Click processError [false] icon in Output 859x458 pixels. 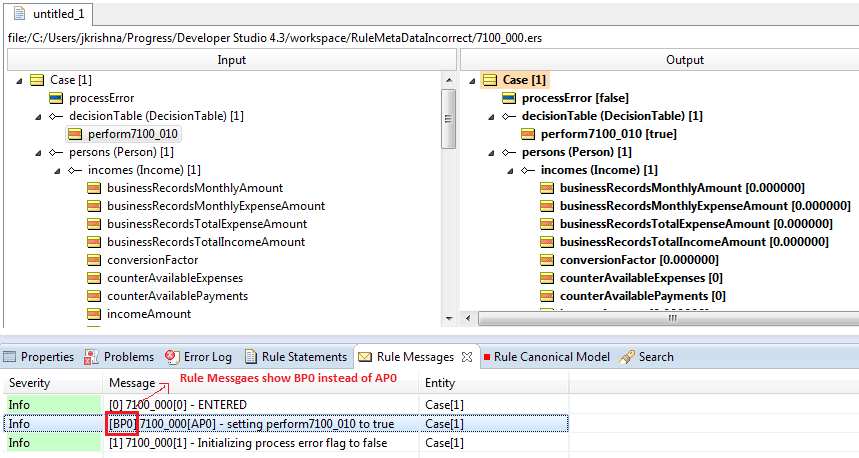(x=509, y=98)
